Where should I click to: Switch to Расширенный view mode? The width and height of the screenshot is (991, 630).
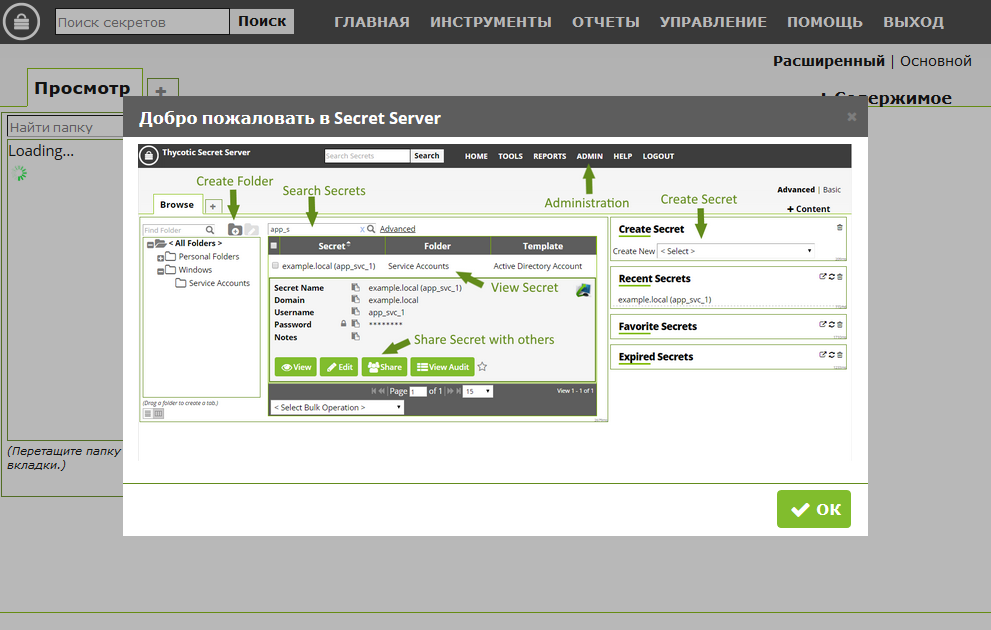coord(829,61)
